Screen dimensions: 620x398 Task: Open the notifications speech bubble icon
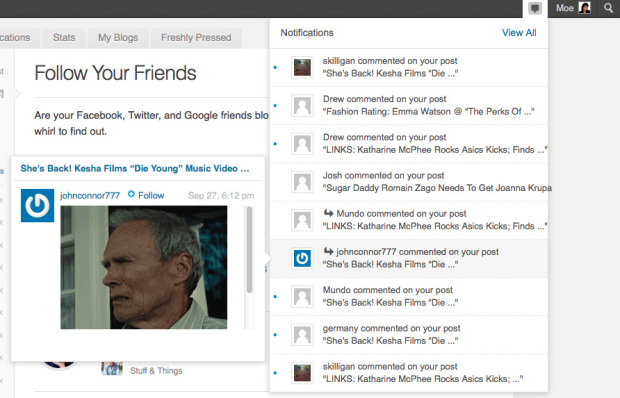click(x=535, y=8)
